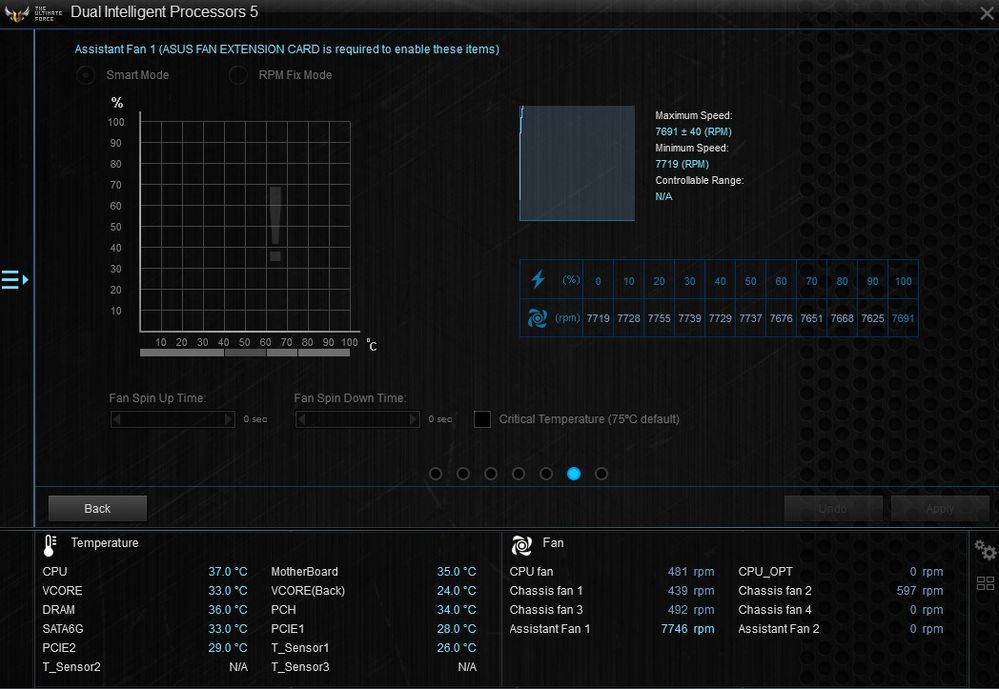Go to the last fan page dot
The image size is (999, 689).
(601, 474)
